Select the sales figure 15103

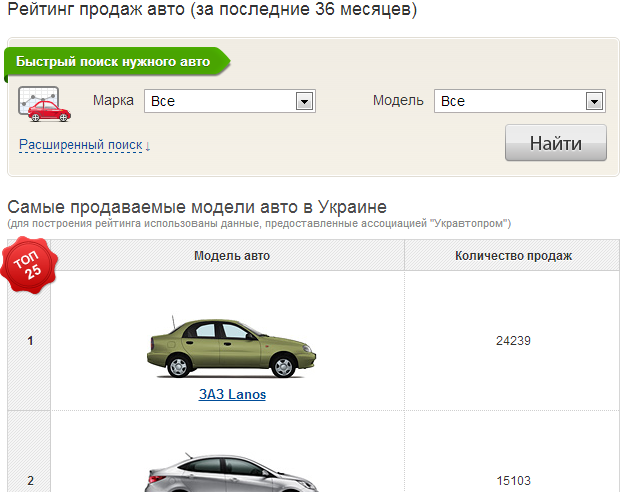click(x=513, y=480)
